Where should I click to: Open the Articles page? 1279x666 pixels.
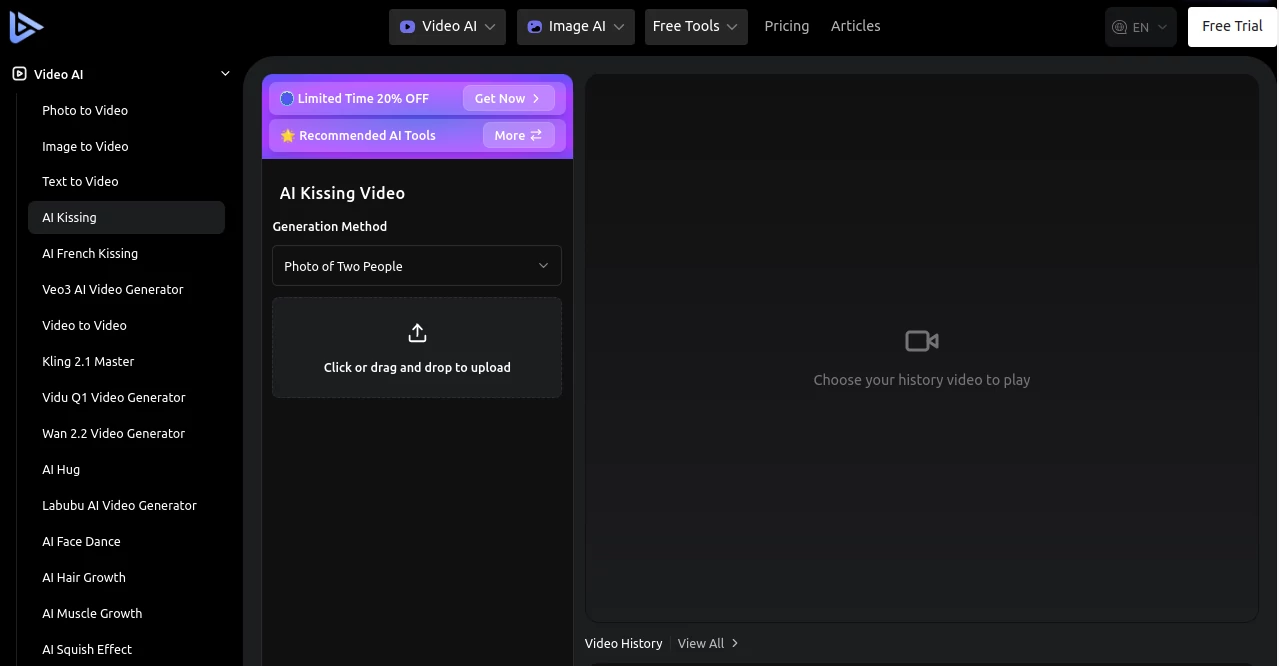pyautogui.click(x=855, y=26)
